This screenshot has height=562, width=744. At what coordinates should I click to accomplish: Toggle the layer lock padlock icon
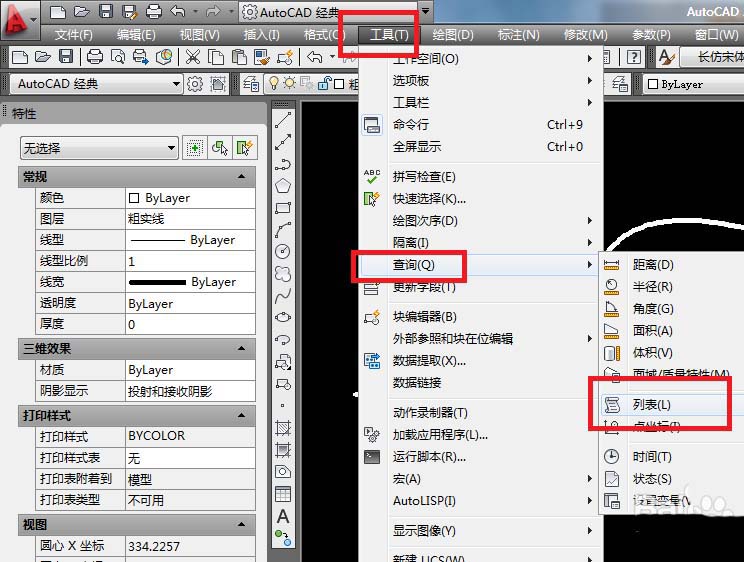coord(325,84)
